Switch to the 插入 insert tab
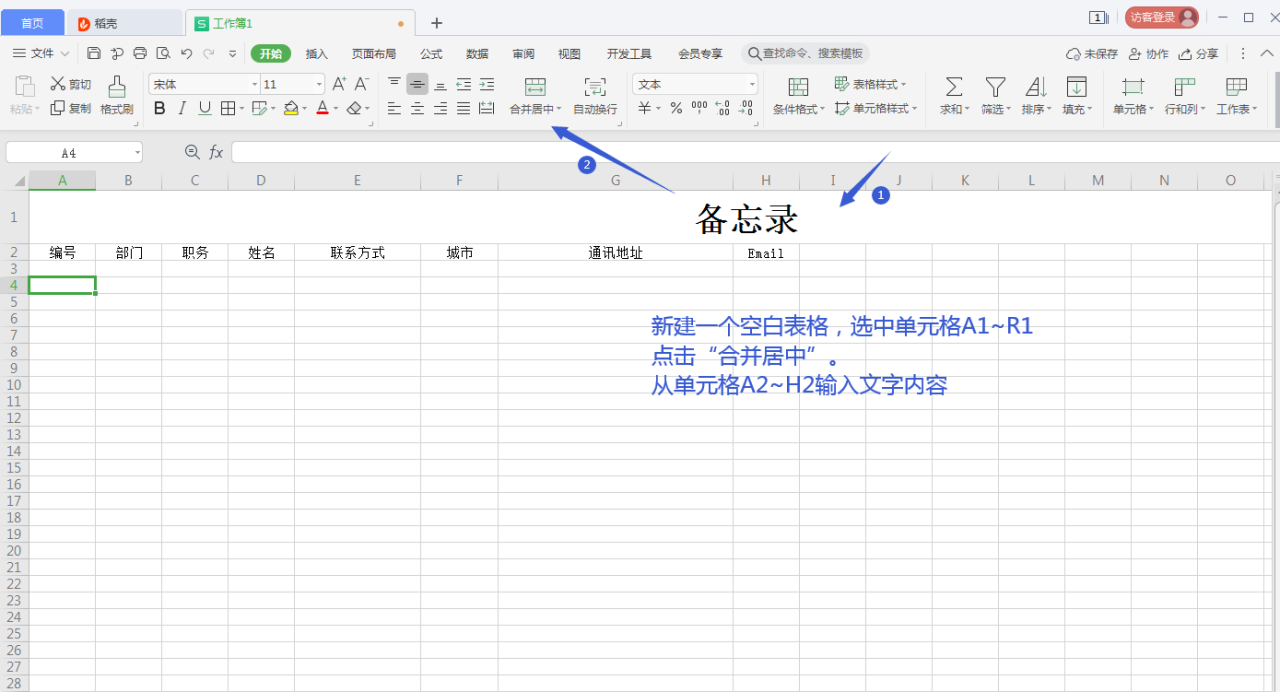1280x692 pixels. (317, 54)
